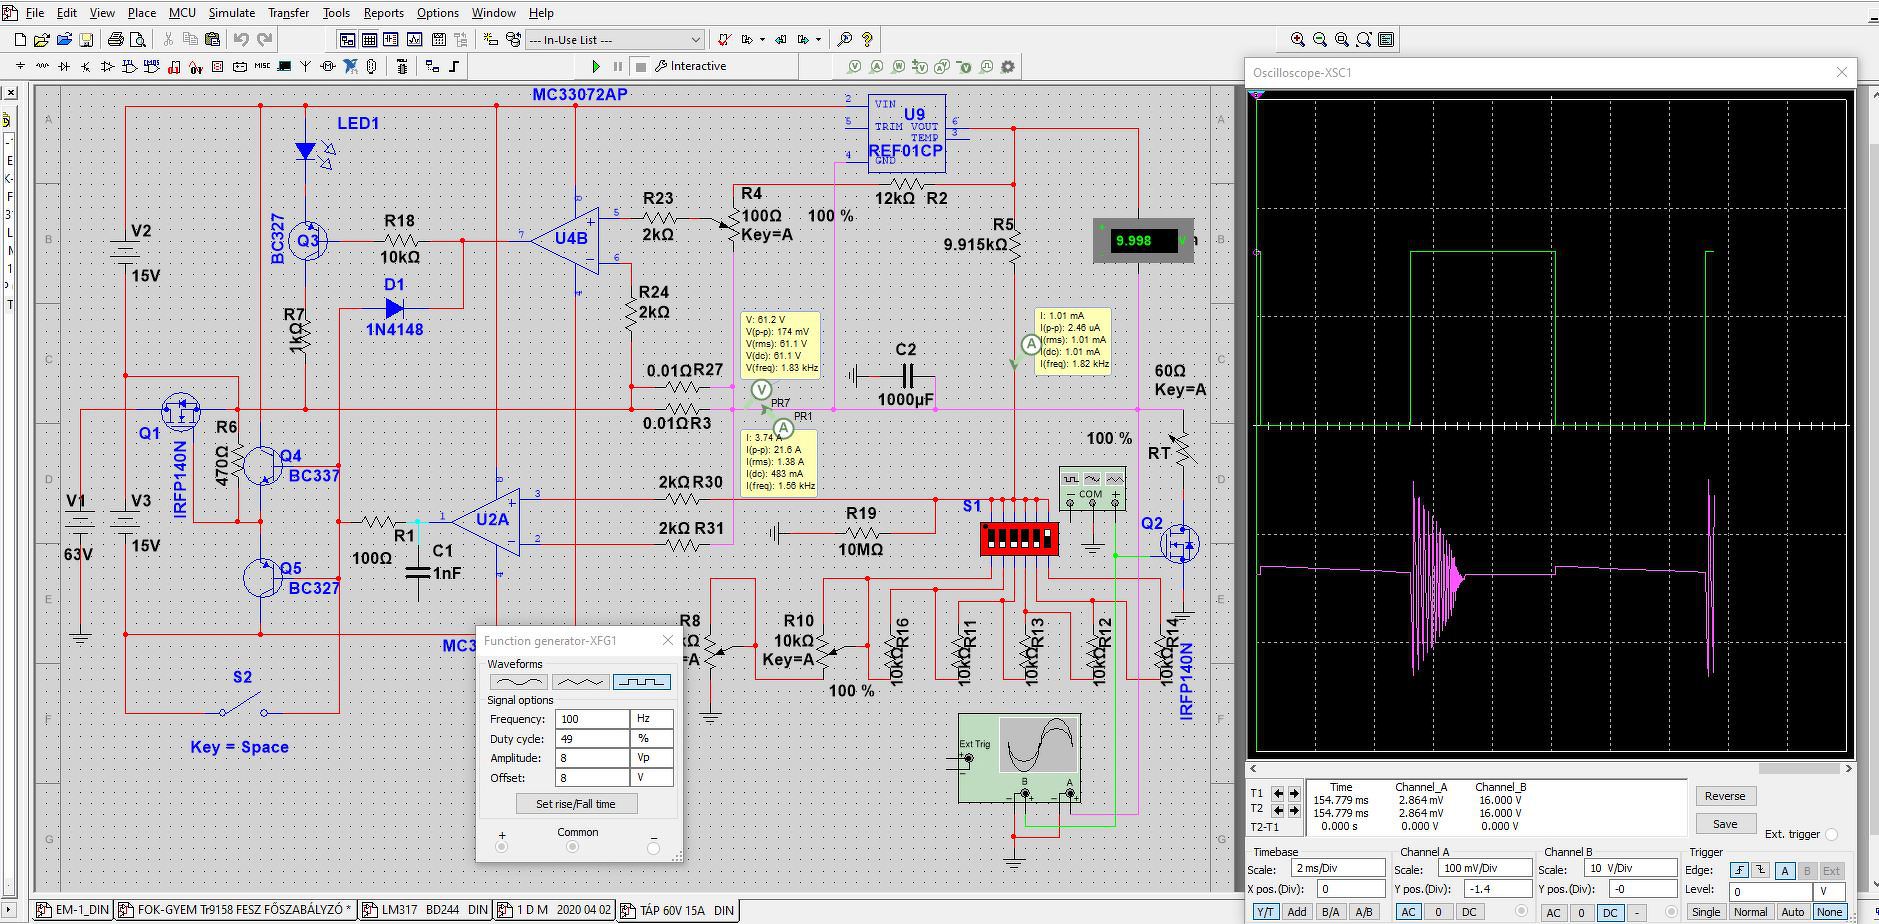Screen dimensions: 1879x924
Task: Click the Zoom in magnifier icon
Action: point(1298,40)
